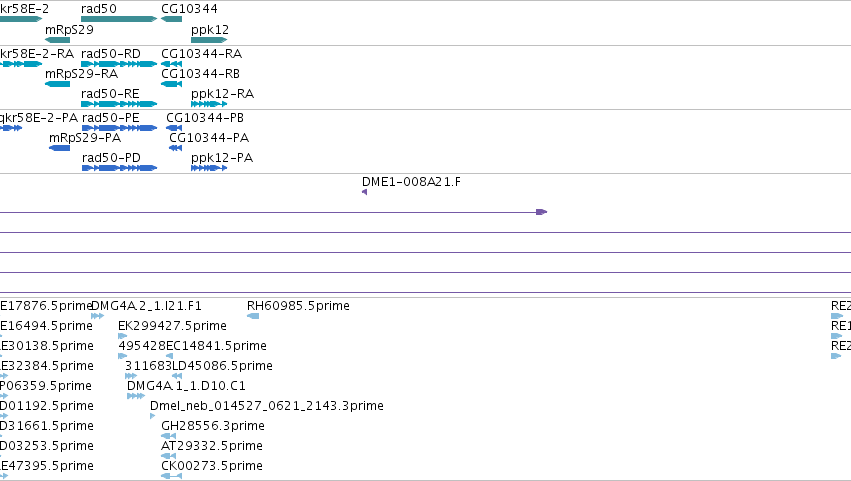Image resolution: width=851 pixels, height=481 pixels.
Task: Click the D03253.5prime label text
Action: pyautogui.click(x=47, y=446)
